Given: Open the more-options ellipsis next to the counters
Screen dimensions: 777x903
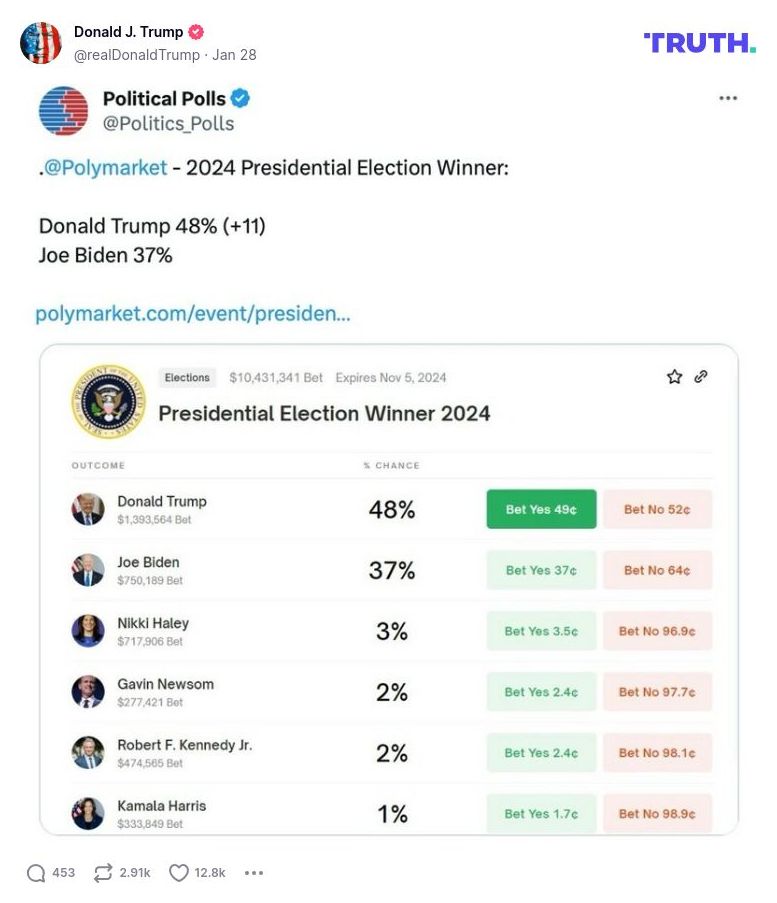Looking at the screenshot, I should point(253,872).
